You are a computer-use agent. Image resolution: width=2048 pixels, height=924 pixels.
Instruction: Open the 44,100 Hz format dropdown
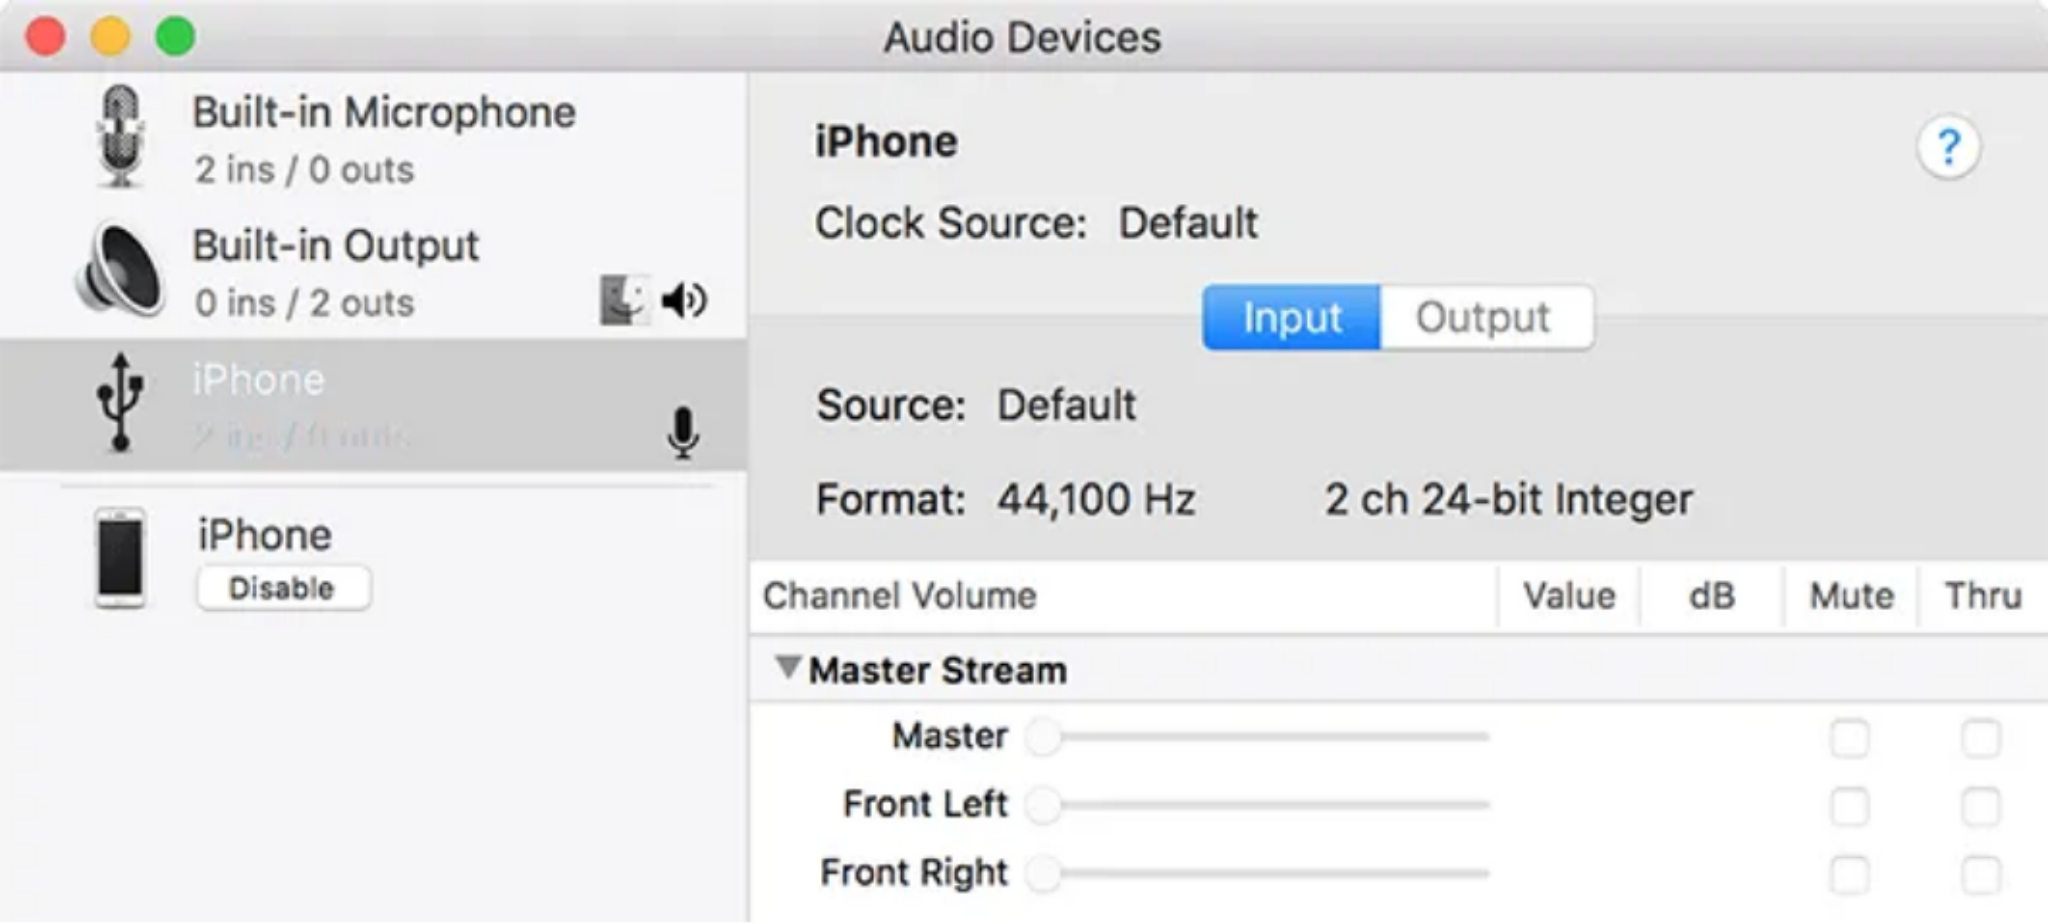tap(1096, 499)
